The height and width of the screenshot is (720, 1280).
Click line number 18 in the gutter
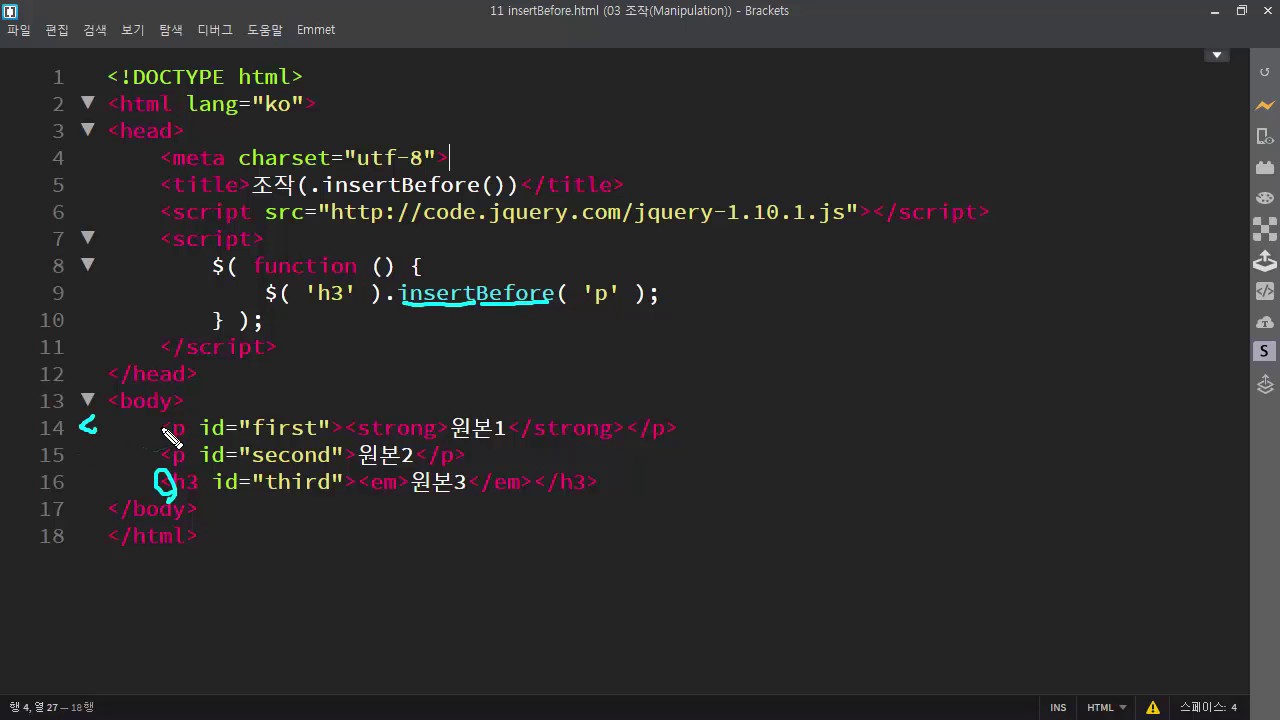pyautogui.click(x=52, y=536)
